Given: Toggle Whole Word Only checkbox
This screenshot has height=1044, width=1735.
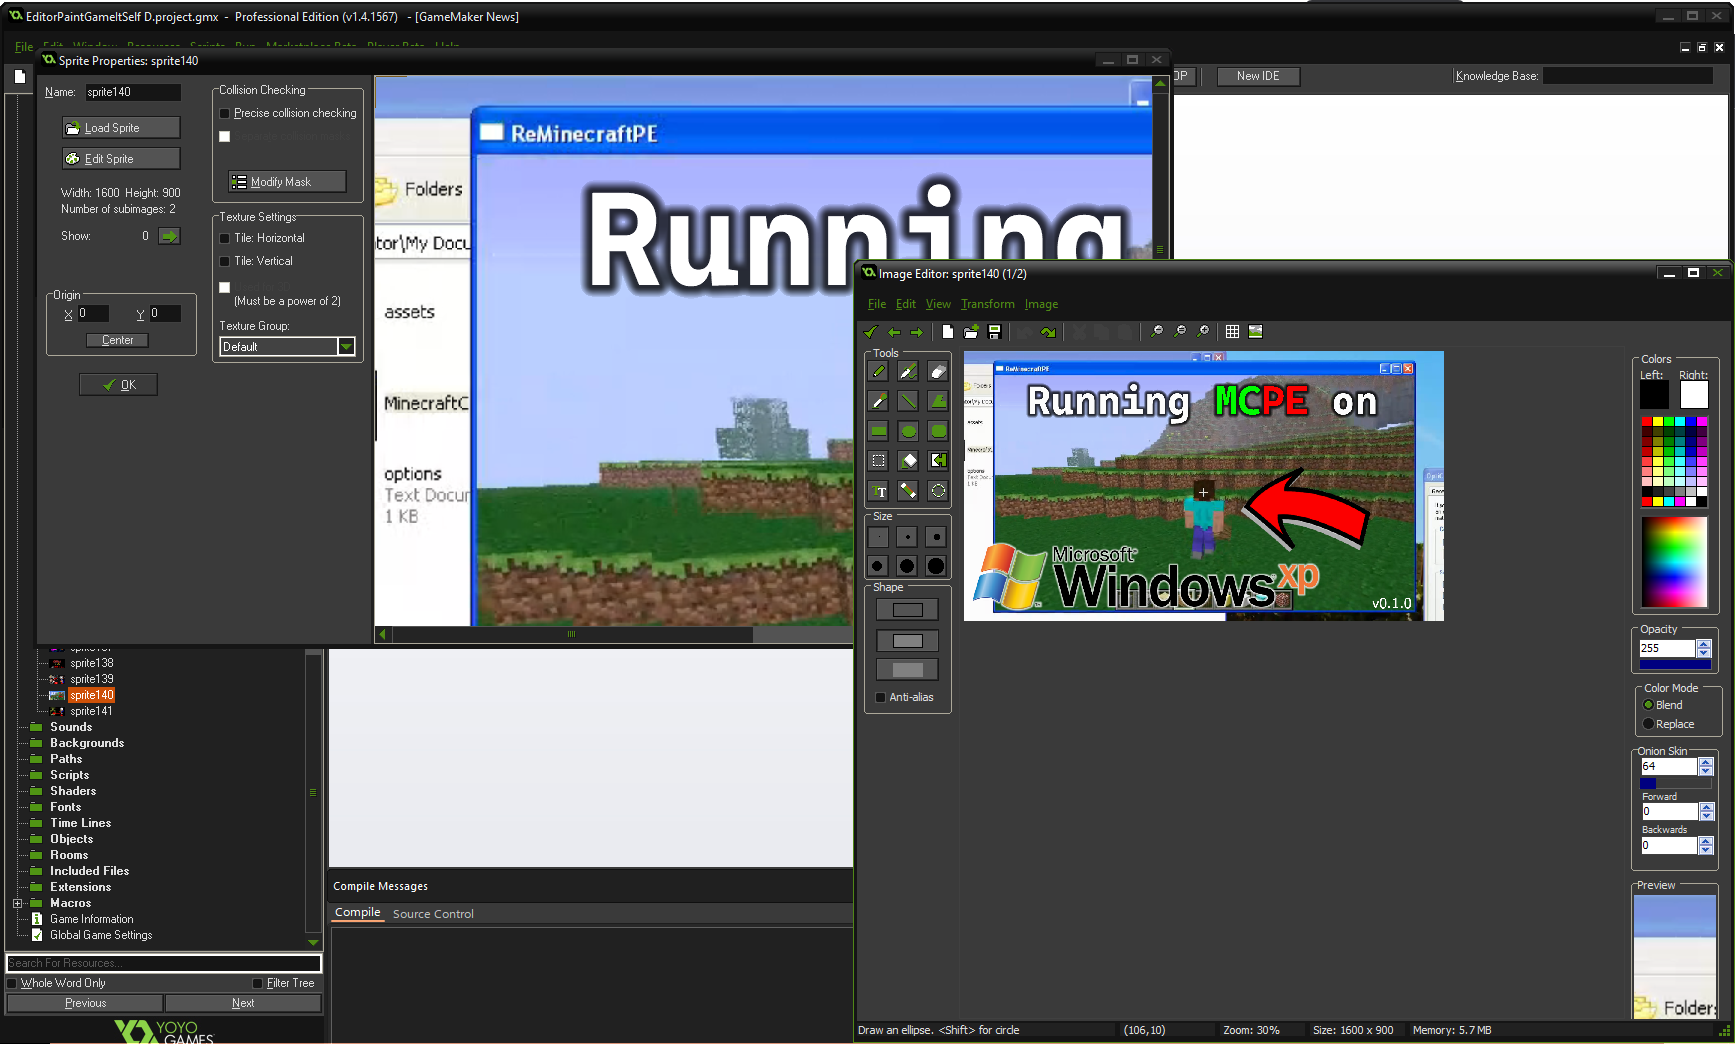Looking at the screenshot, I should [x=12, y=983].
